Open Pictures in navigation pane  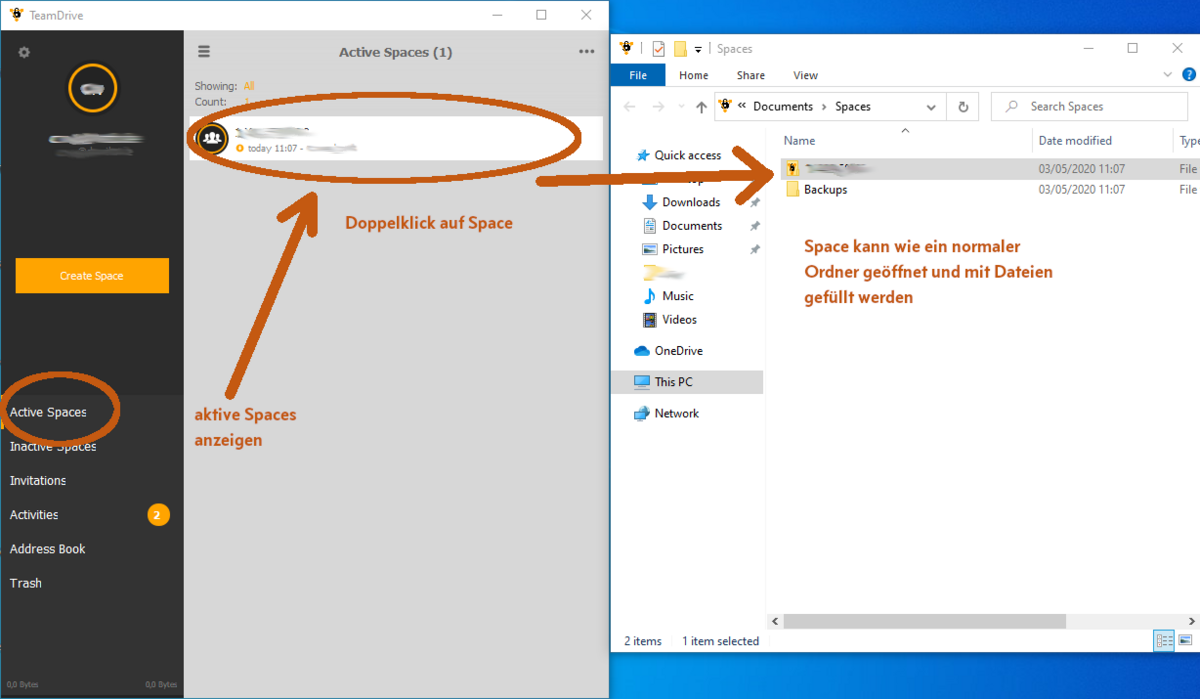[683, 249]
